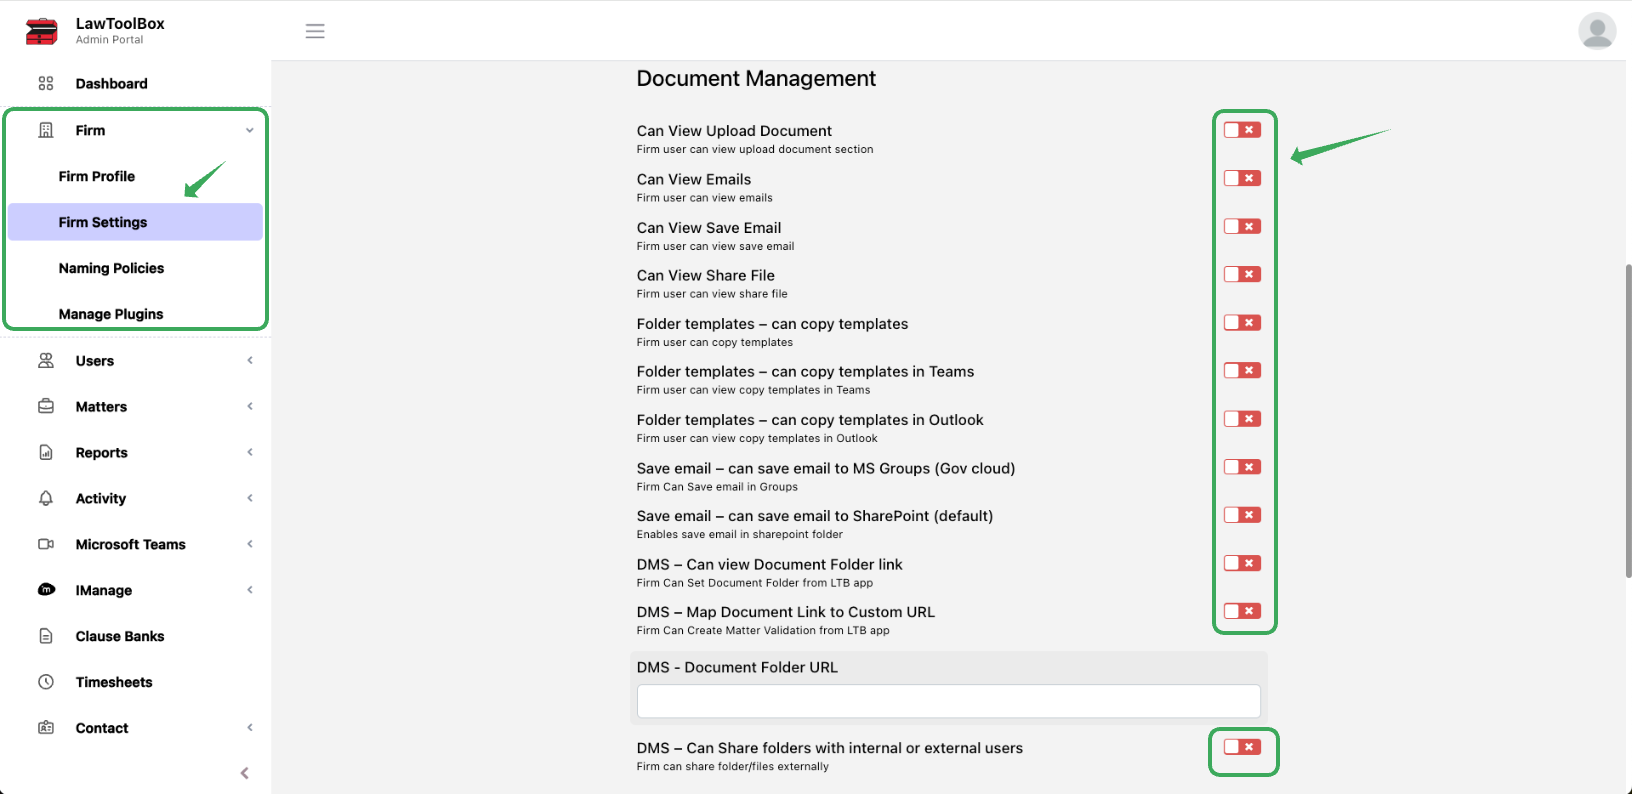Image resolution: width=1632 pixels, height=794 pixels.
Task: Open the user avatar profile icon
Action: point(1597,31)
